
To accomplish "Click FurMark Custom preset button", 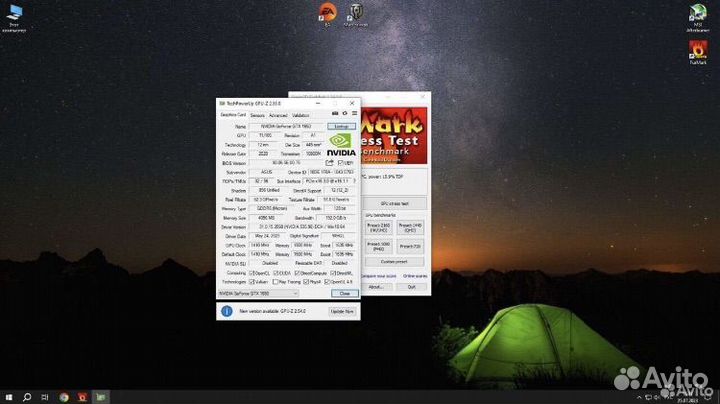I will coord(394,262).
